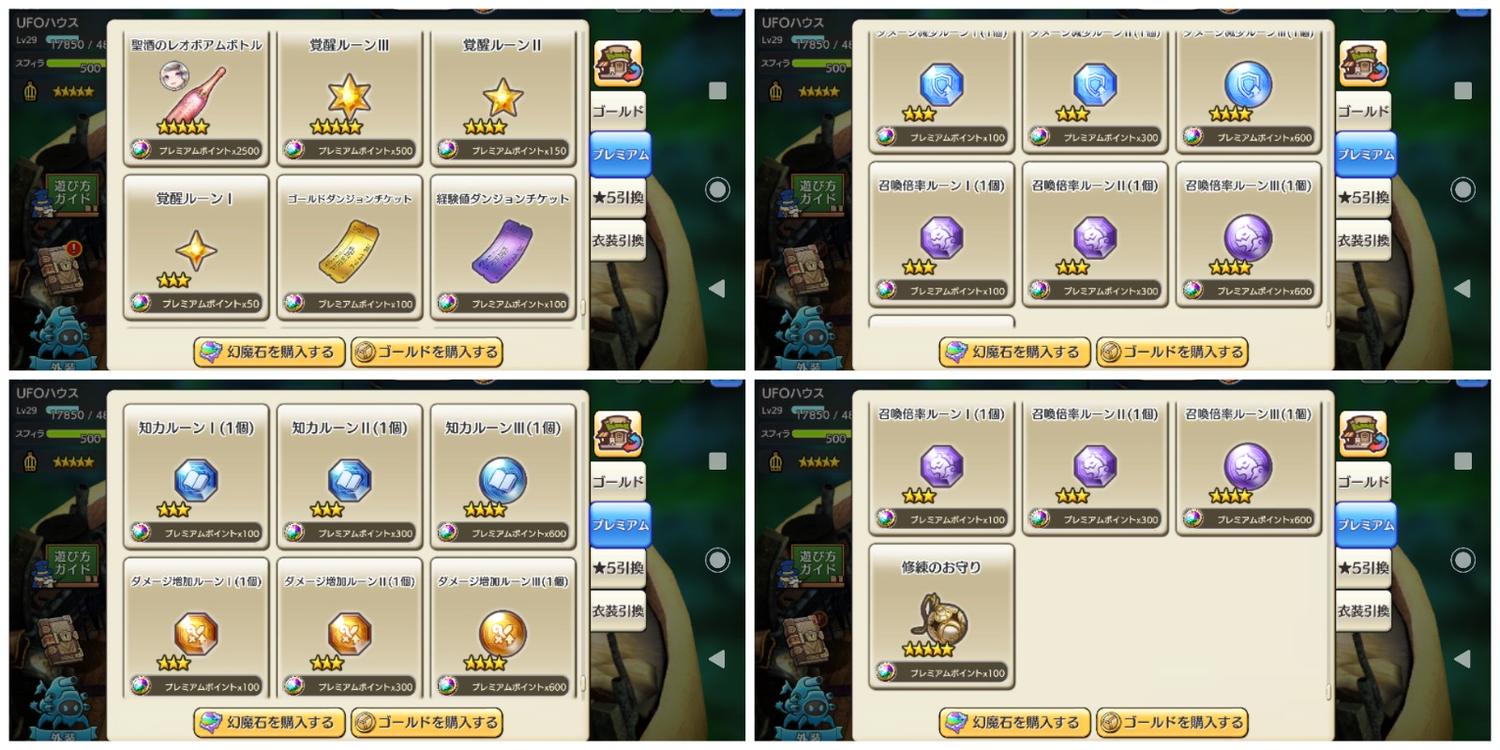Open the ゴールド tab beside the 覚醒ルーン list
The height and width of the screenshot is (750, 1500).
click(x=617, y=112)
